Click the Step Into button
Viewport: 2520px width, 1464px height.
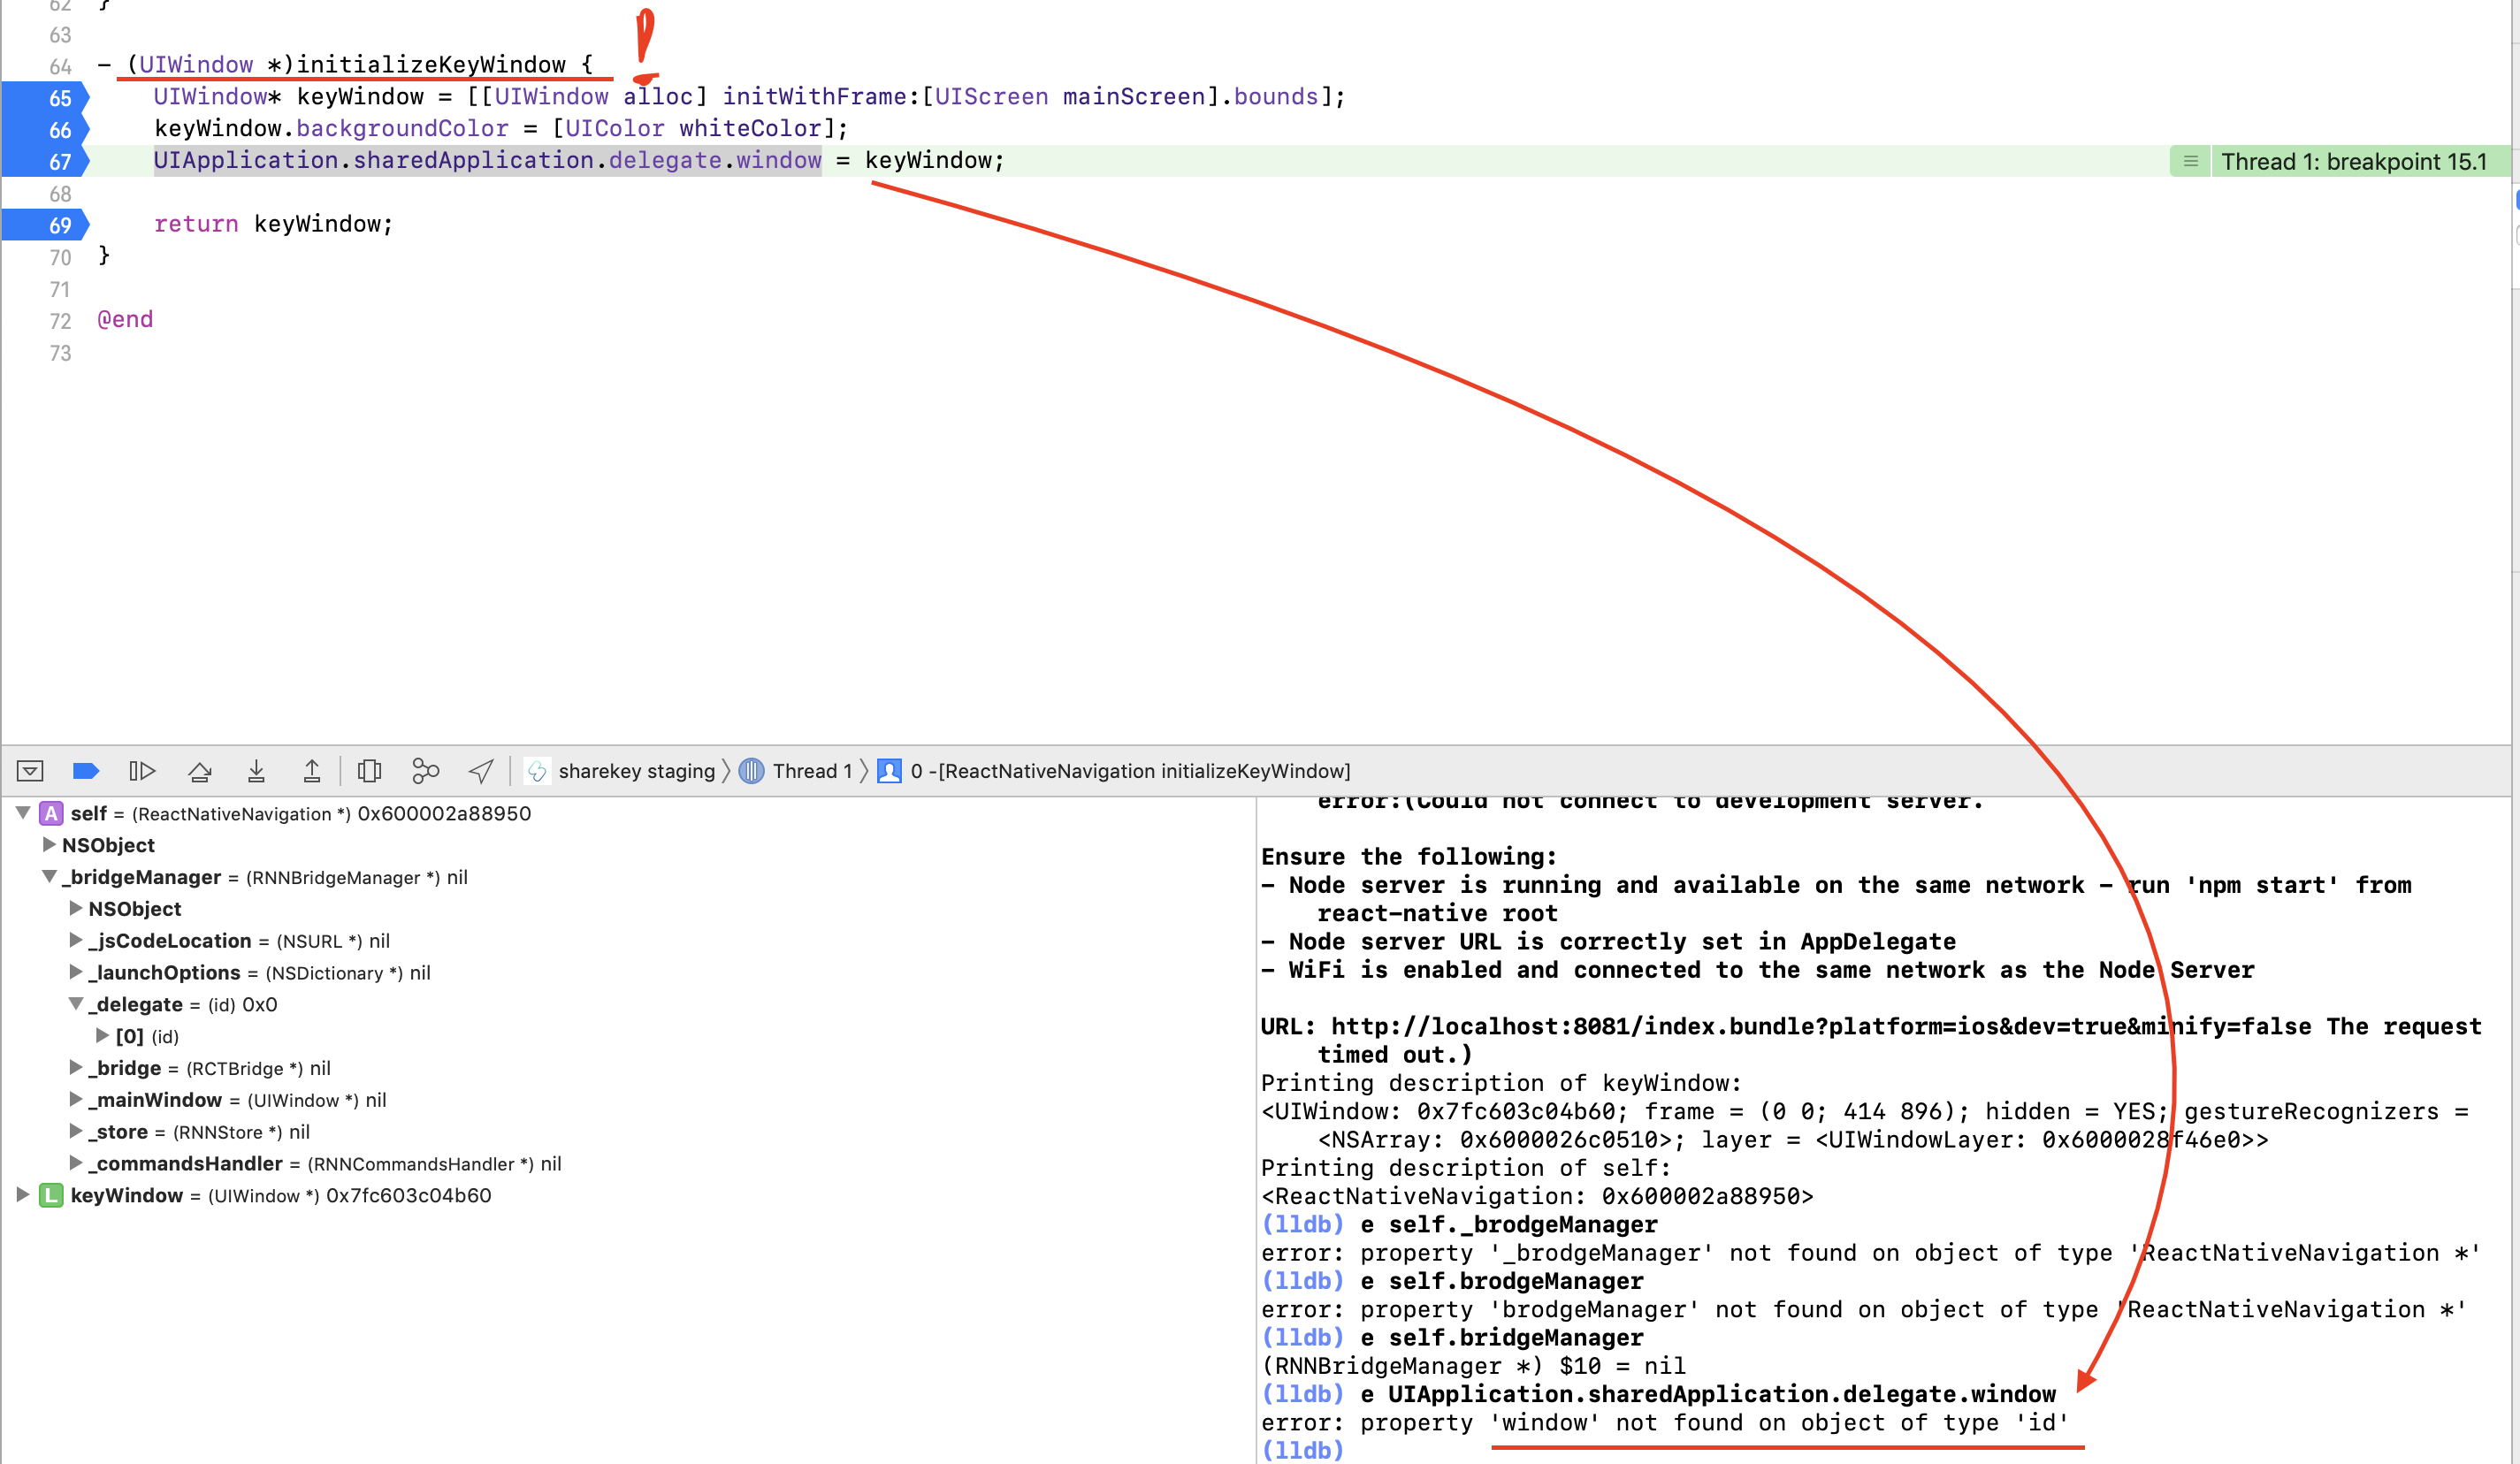256,771
